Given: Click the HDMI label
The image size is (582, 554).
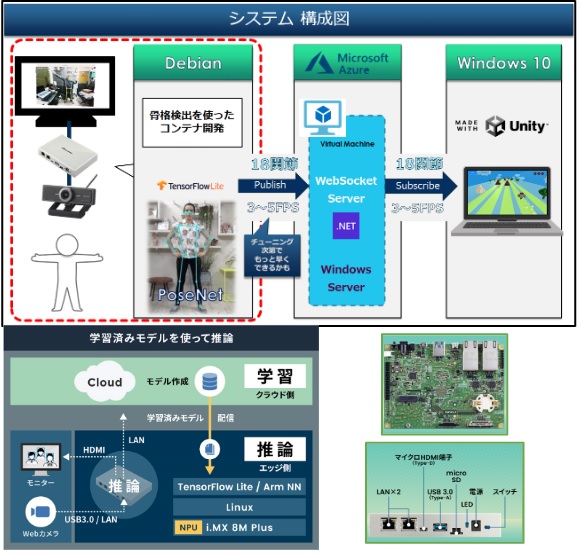Looking at the screenshot, I should 94,450.
